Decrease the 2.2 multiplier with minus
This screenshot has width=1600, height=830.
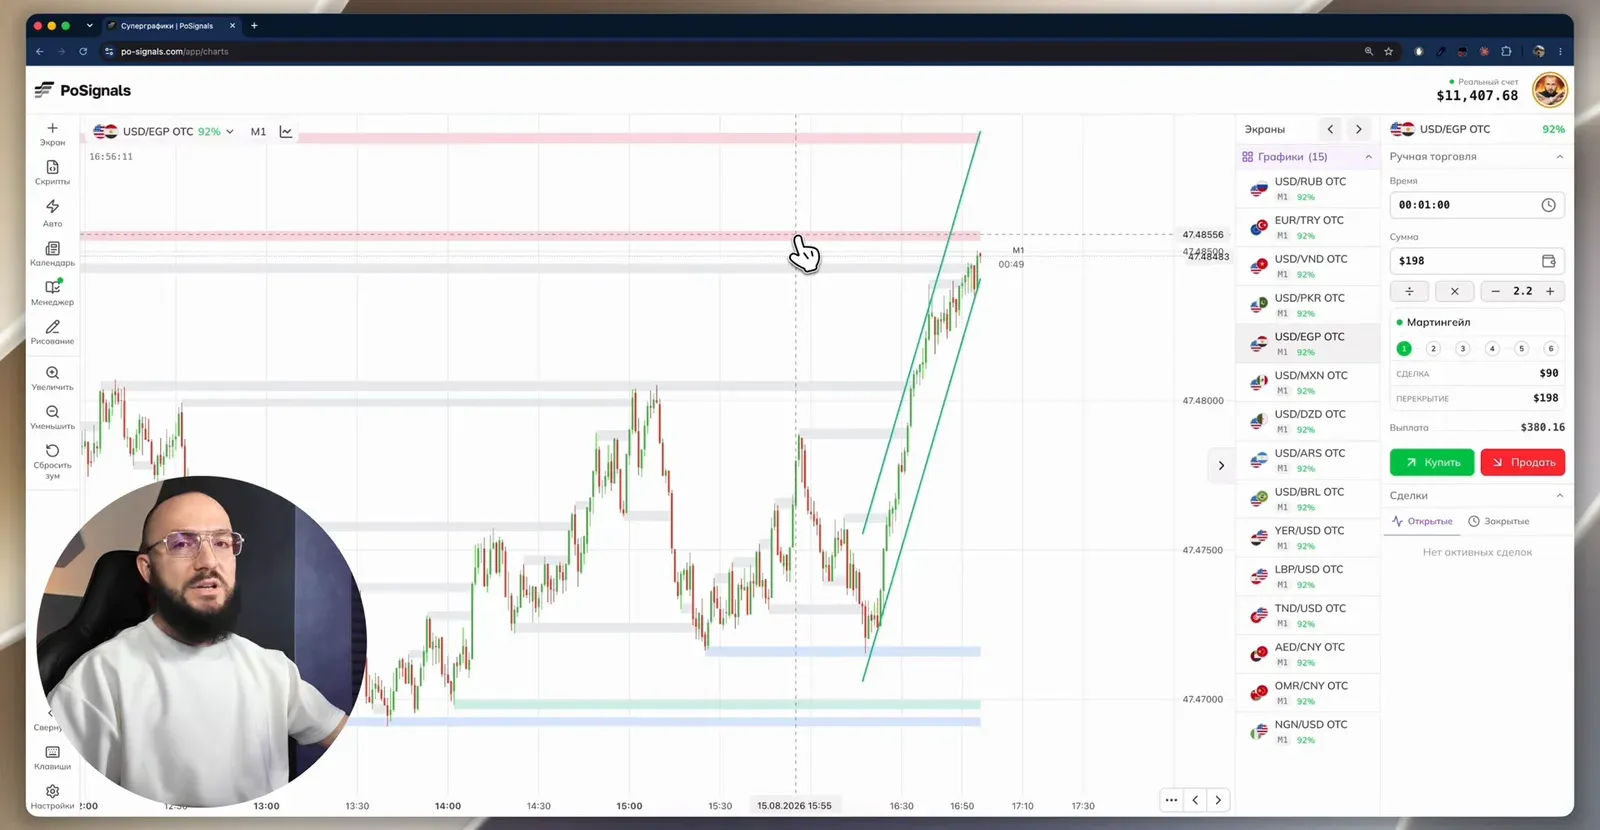tap(1496, 291)
